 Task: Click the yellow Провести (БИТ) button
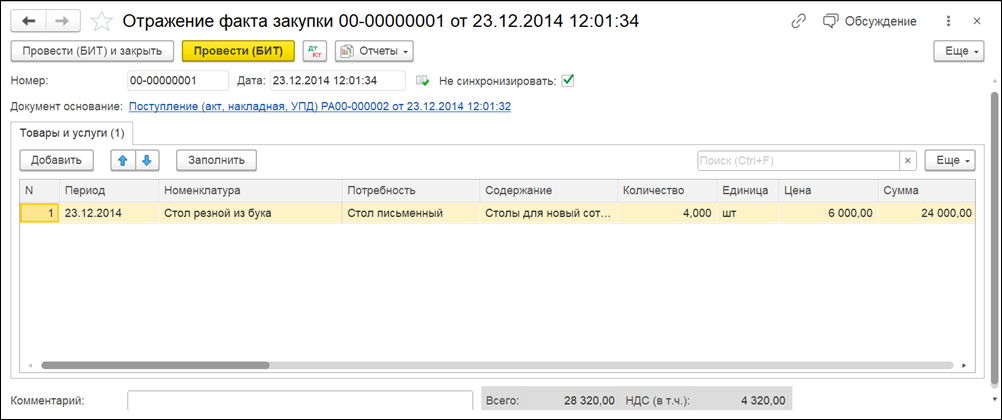point(238,51)
